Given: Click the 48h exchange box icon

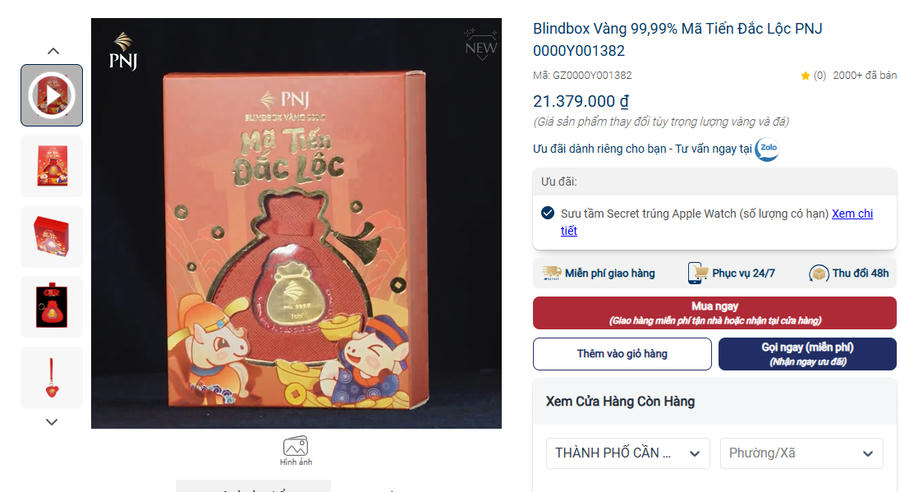Looking at the screenshot, I should (818, 274).
